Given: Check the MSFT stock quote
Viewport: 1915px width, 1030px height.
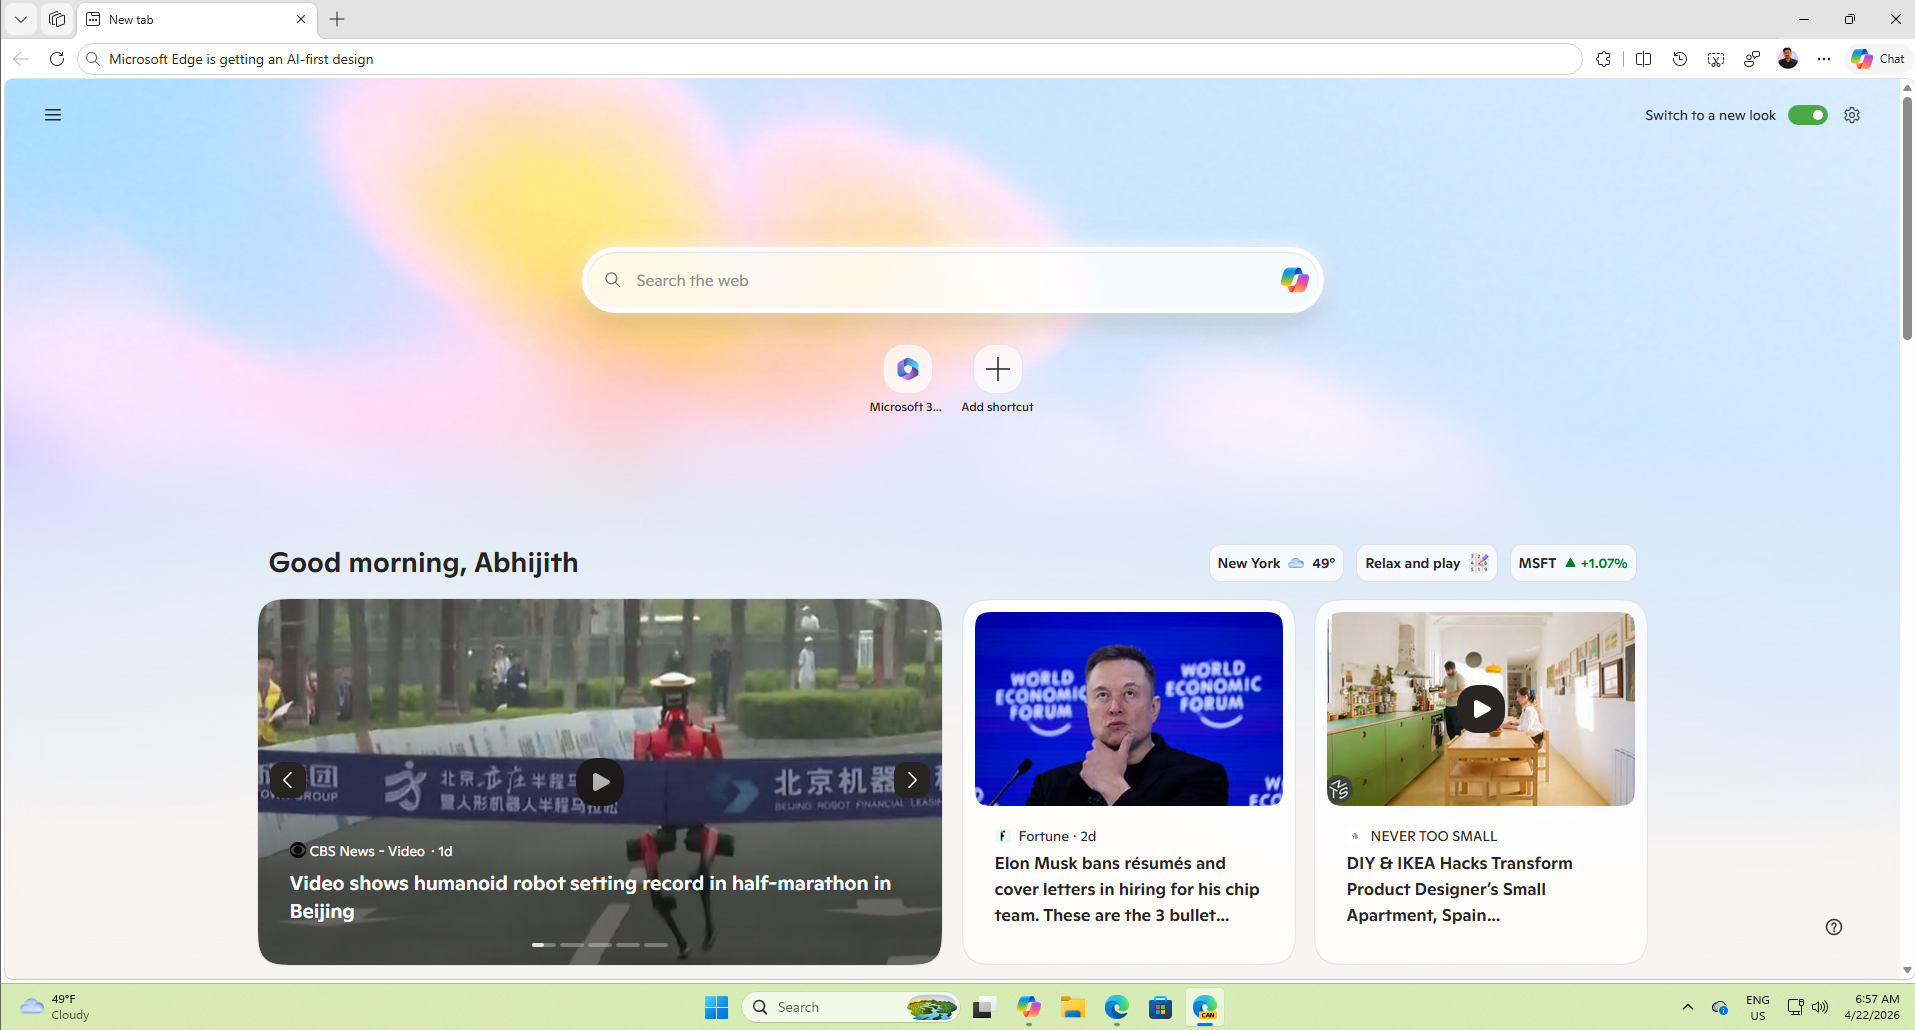Looking at the screenshot, I should [1573, 563].
